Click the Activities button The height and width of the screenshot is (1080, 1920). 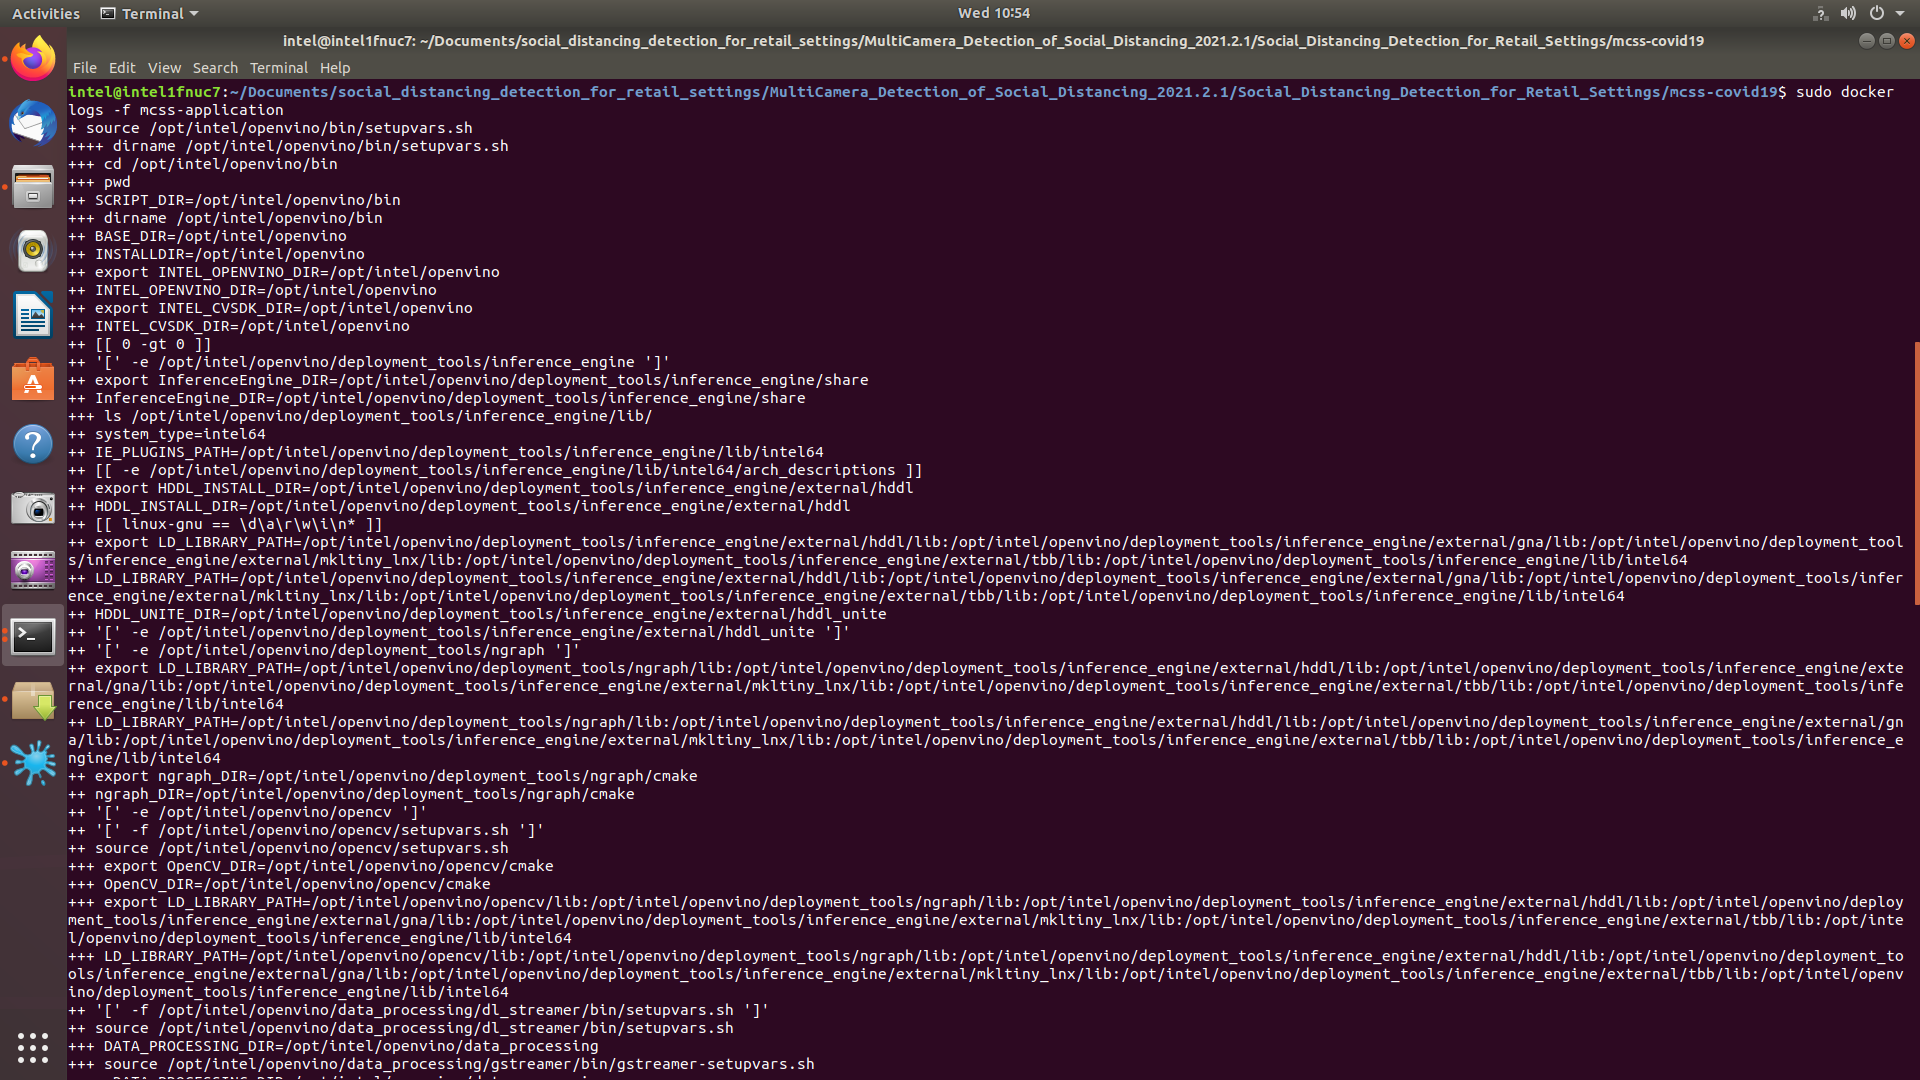45,13
